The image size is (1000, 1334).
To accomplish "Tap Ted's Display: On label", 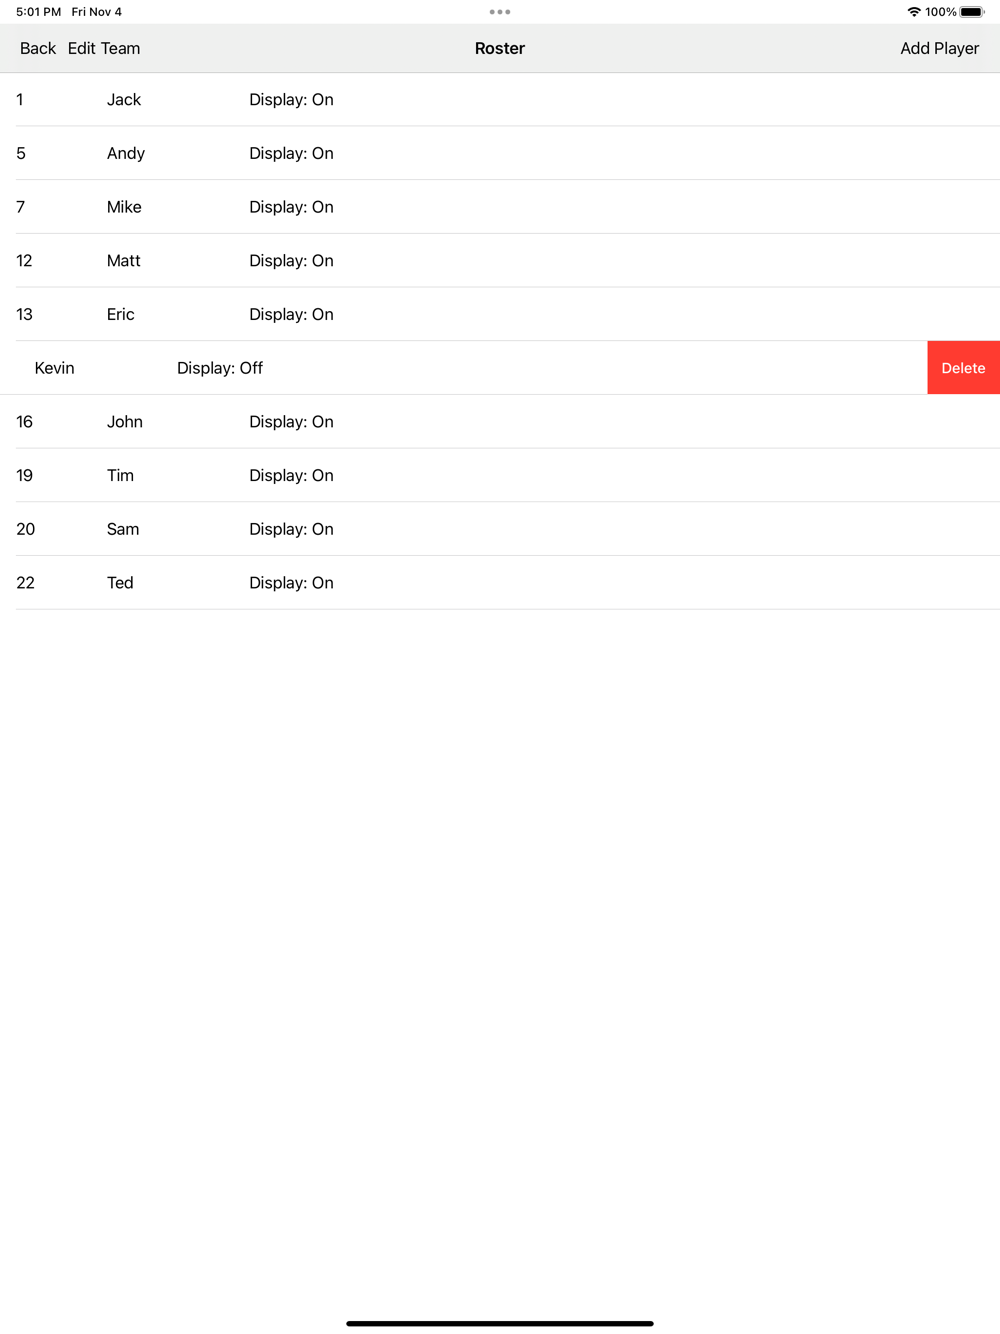I will click(291, 583).
